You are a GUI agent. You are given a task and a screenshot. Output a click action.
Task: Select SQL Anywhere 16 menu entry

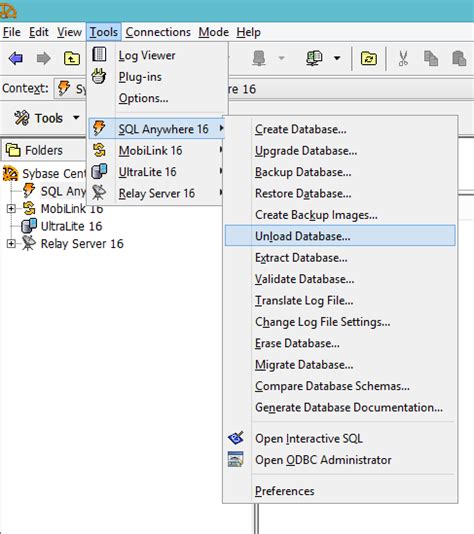157,129
